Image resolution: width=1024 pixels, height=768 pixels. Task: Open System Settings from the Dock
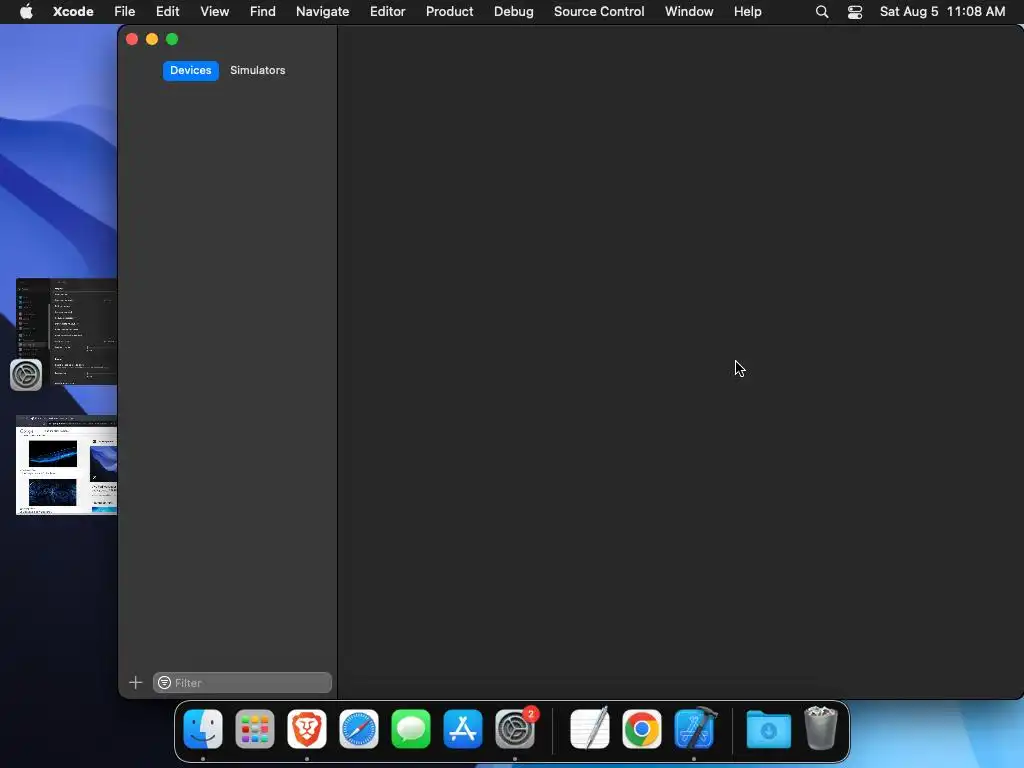pyautogui.click(x=515, y=729)
